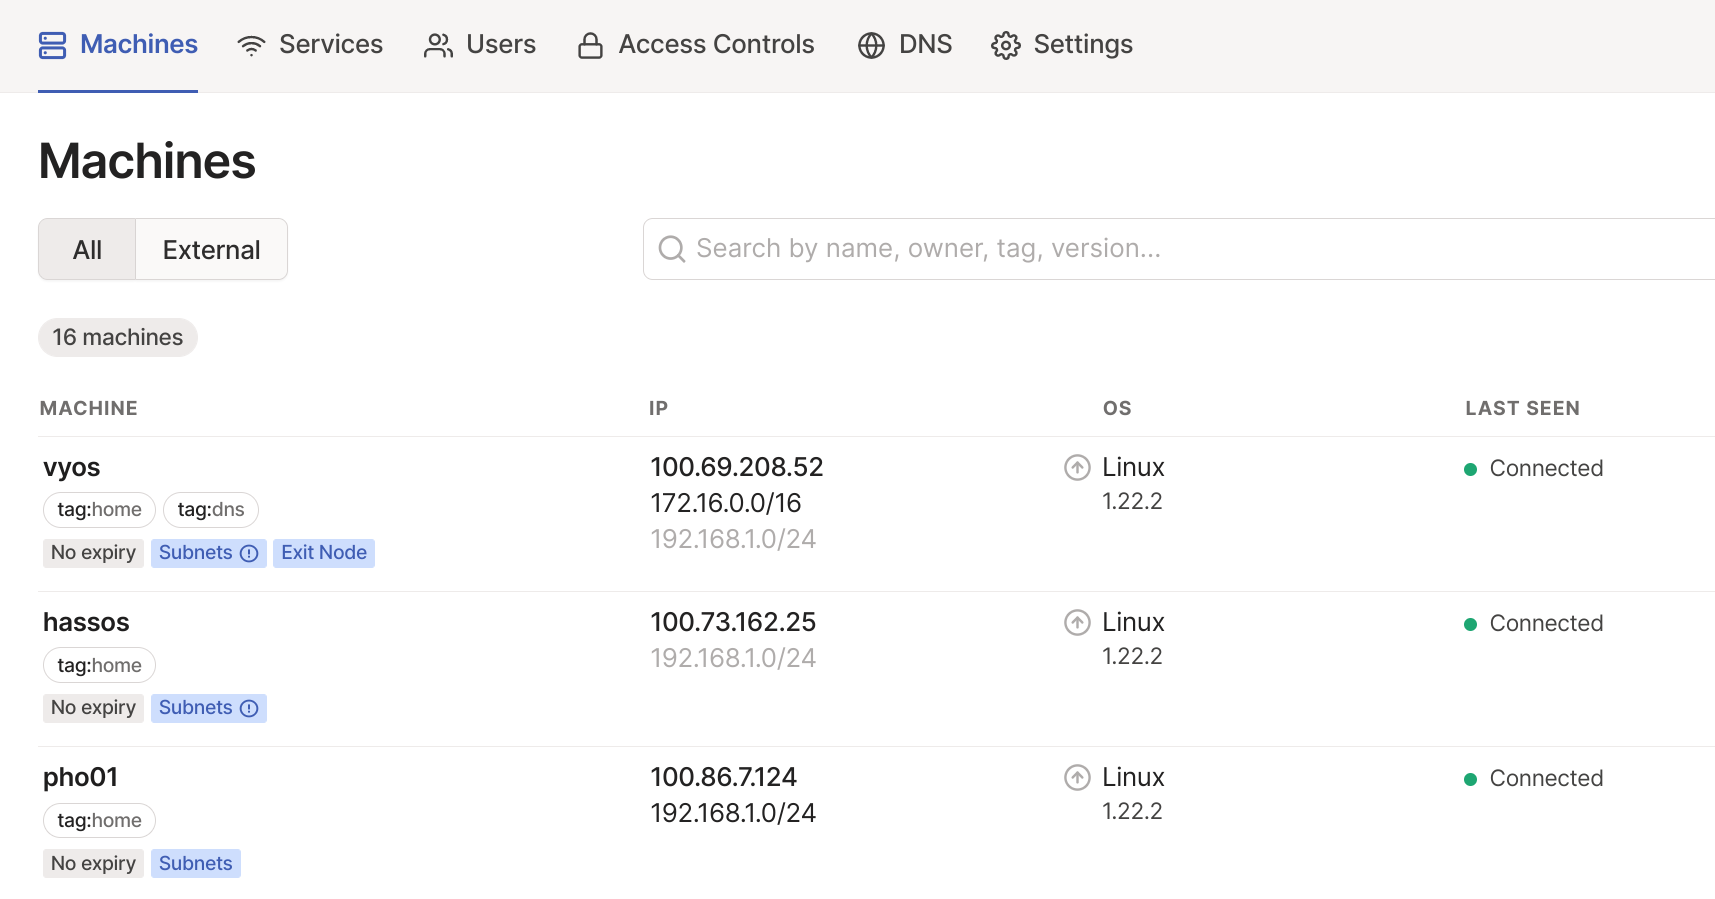Click greyed subnet 192.168.1.0/24 under hassos
Image resolution: width=1715 pixels, height=899 pixels.
click(733, 658)
